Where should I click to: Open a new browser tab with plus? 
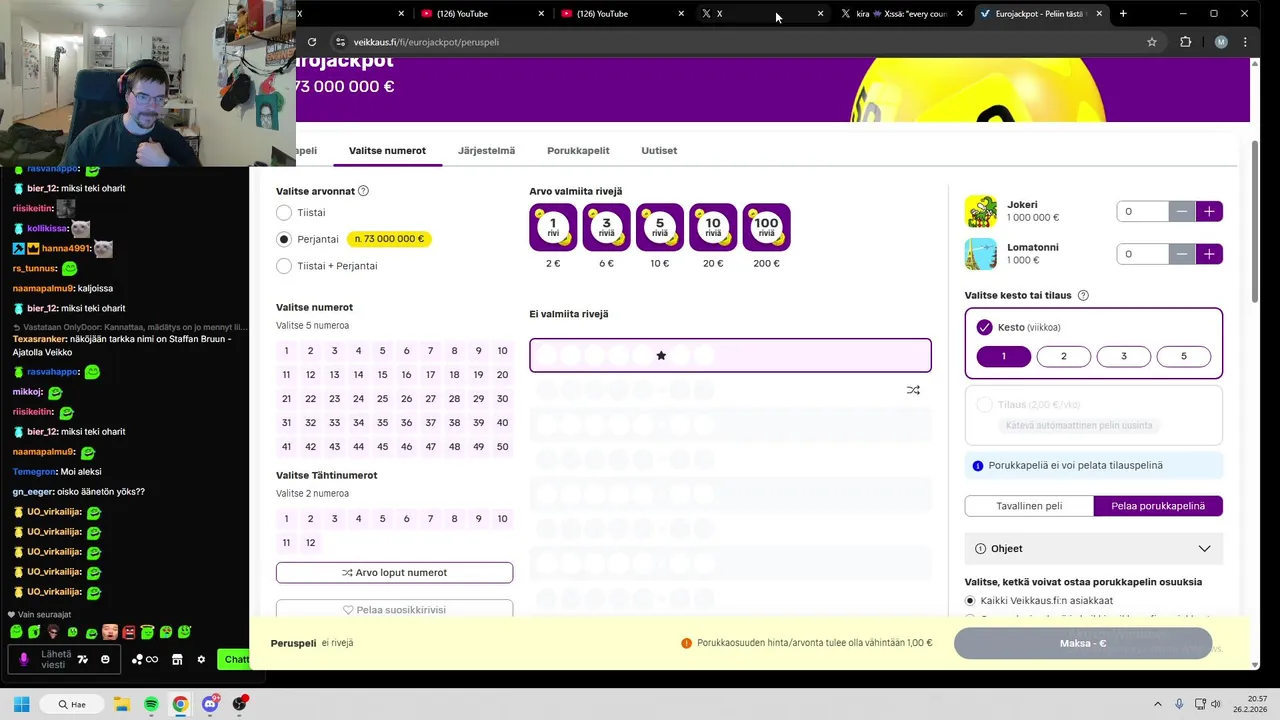[1123, 14]
